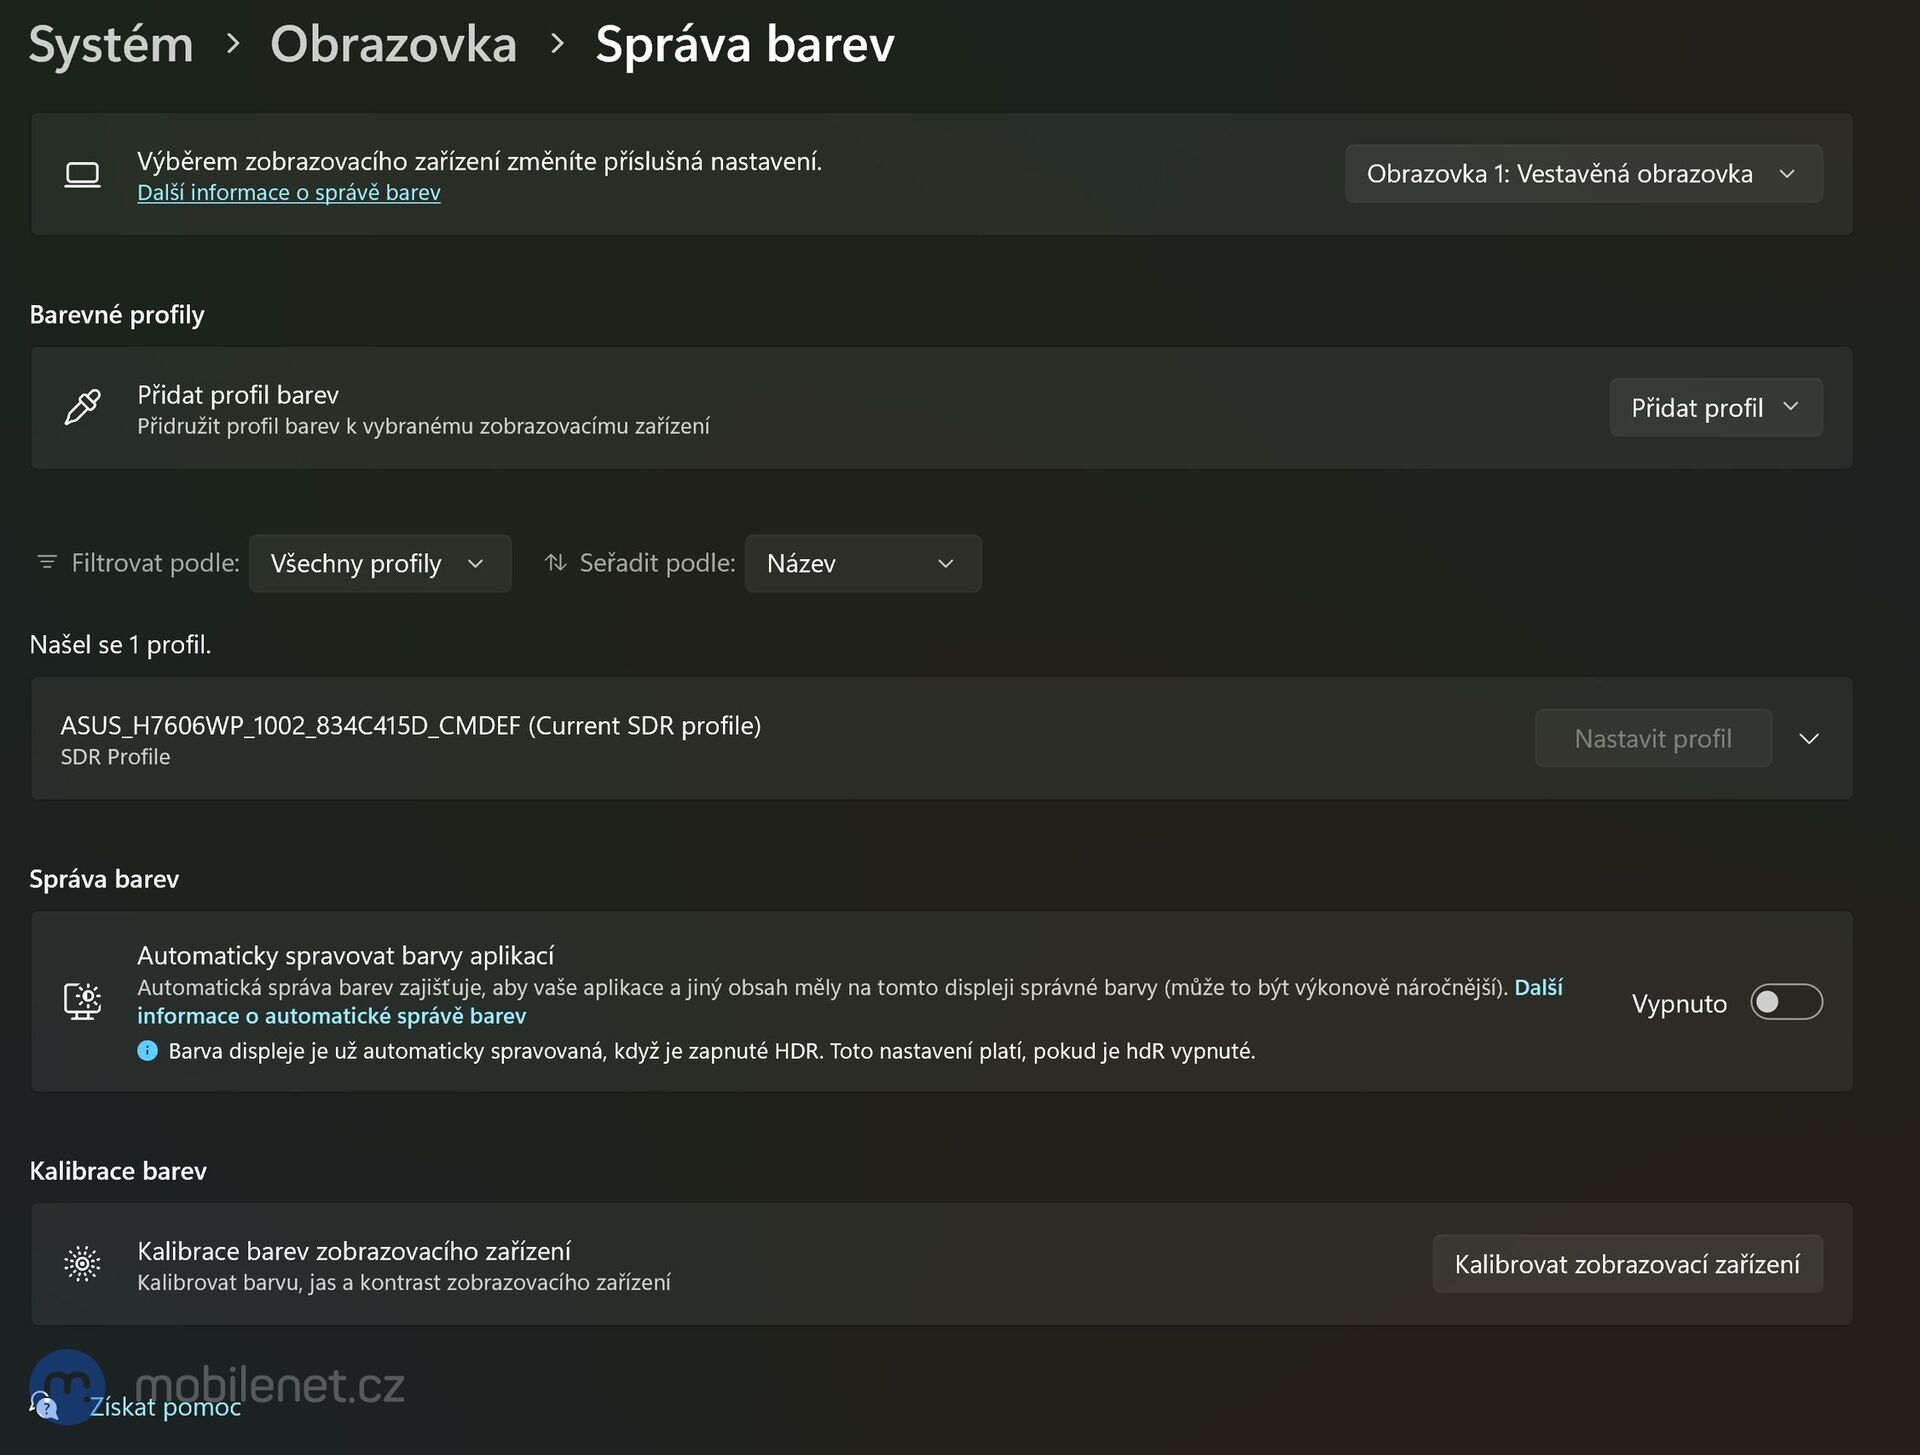Click Kalibrovat zobrazovací zařízení button
Viewport: 1920px width, 1455px height.
1627,1264
